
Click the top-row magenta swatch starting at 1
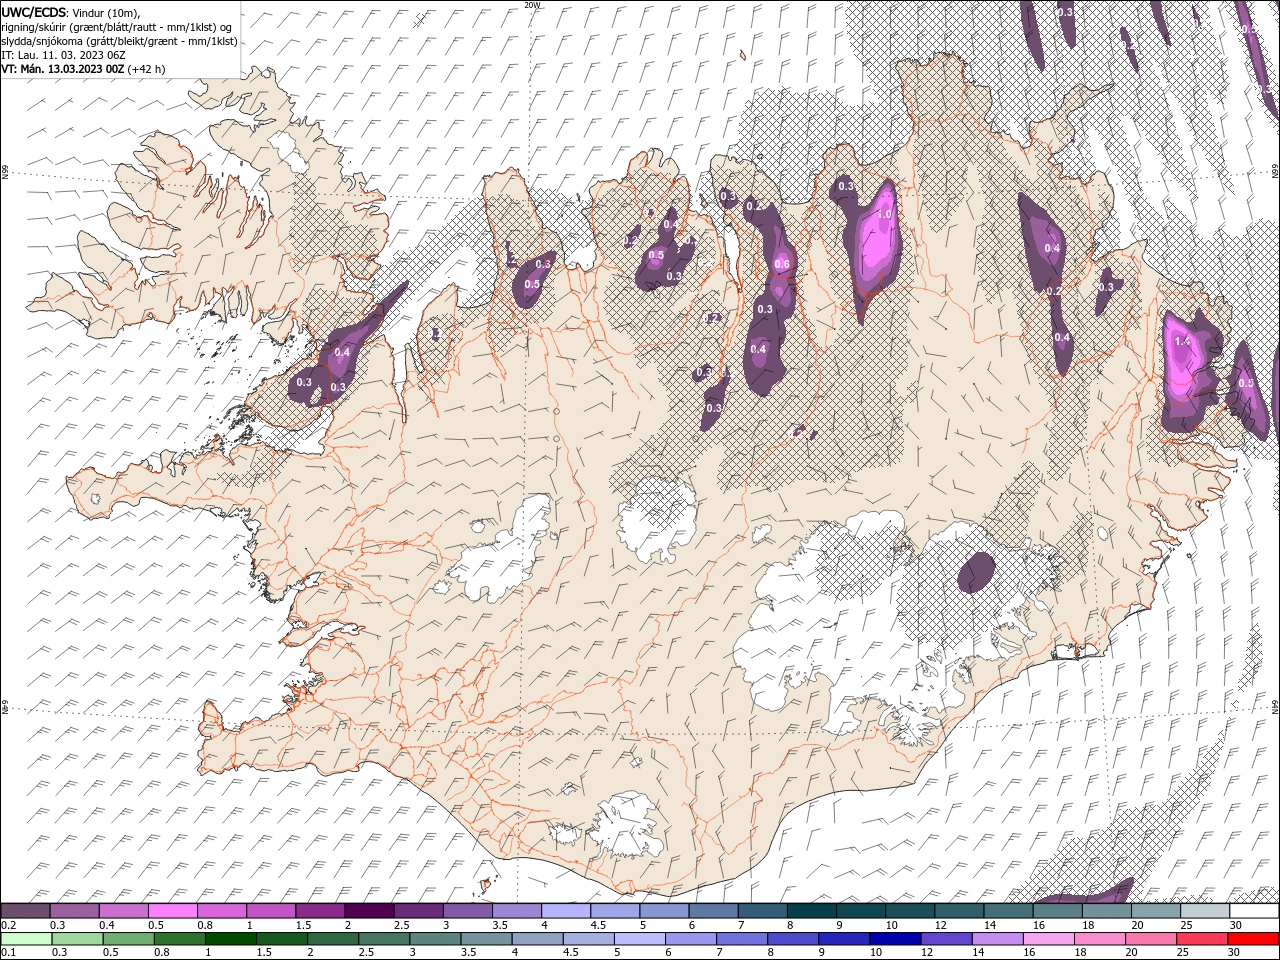click(x=271, y=911)
